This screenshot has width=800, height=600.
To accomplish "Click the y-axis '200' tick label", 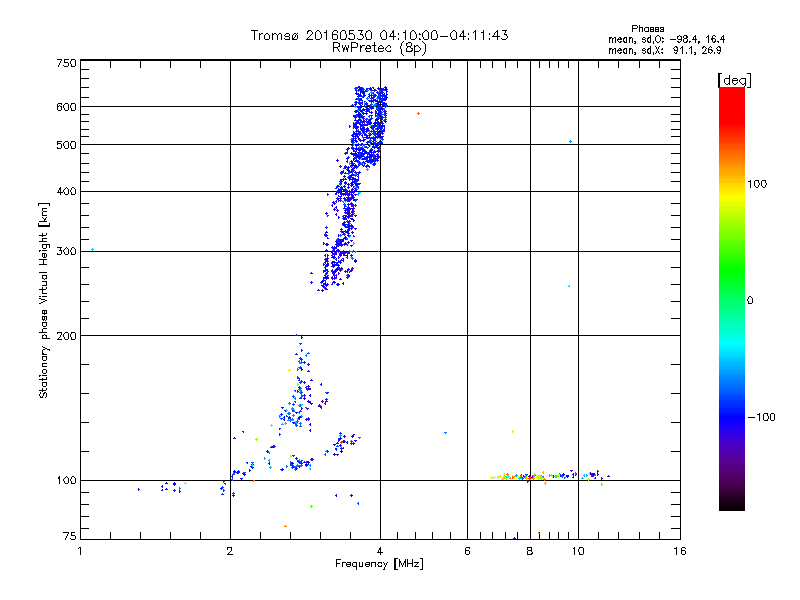I will point(66,336).
